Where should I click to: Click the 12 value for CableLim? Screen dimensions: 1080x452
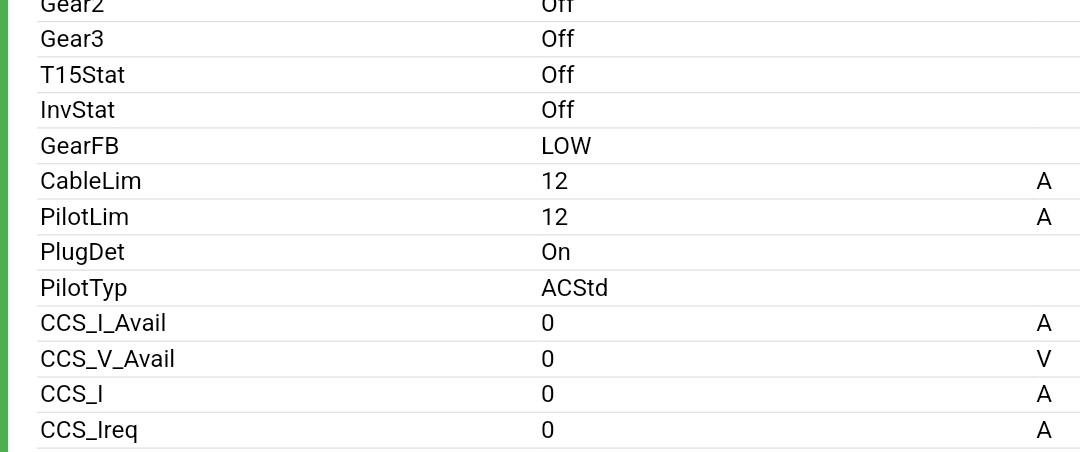[555, 181]
